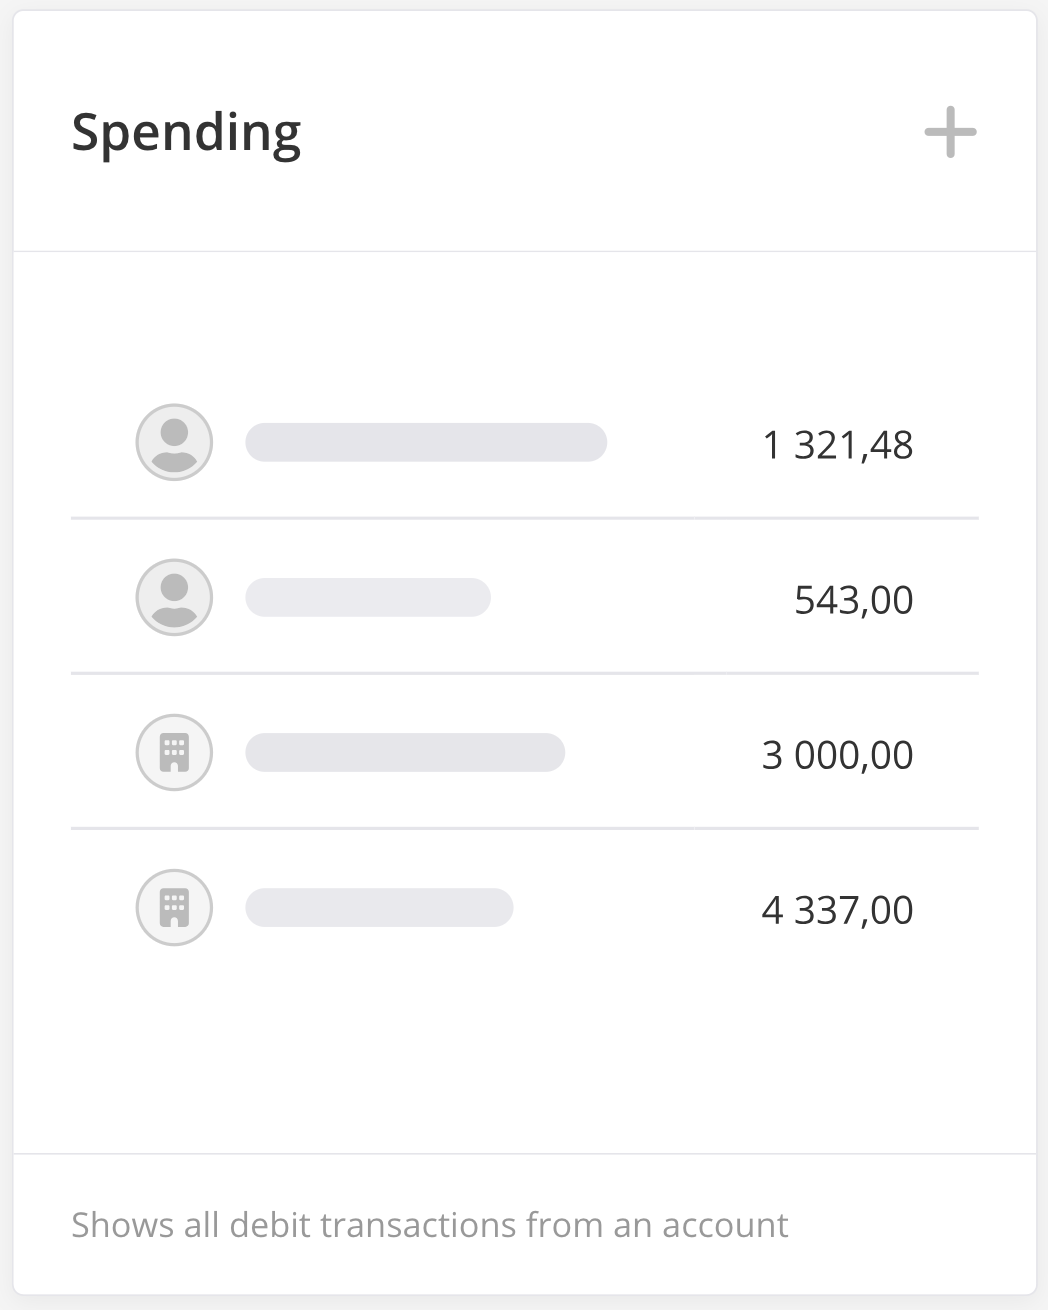Click building icon next to 4 337,00
The image size is (1048, 1310).
[174, 907]
